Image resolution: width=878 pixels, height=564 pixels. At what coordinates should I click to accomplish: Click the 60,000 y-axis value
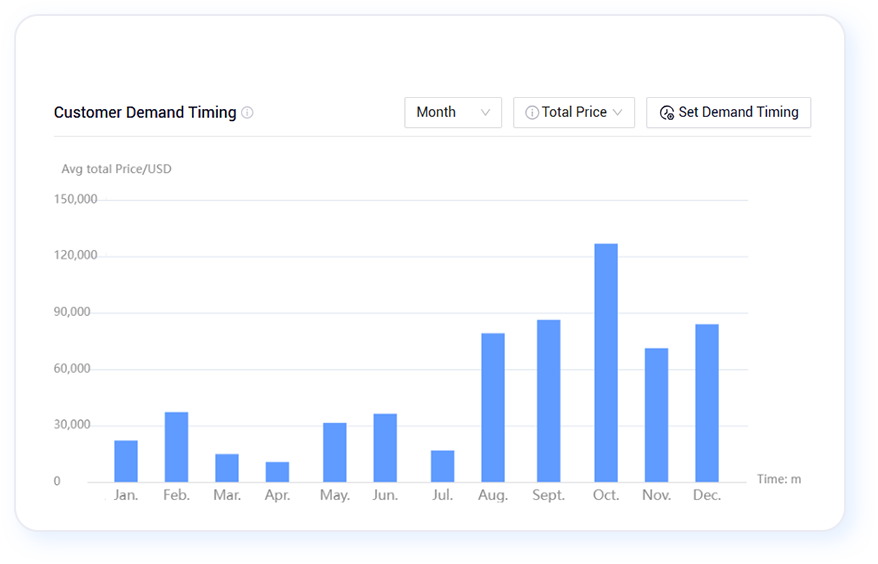point(72,369)
